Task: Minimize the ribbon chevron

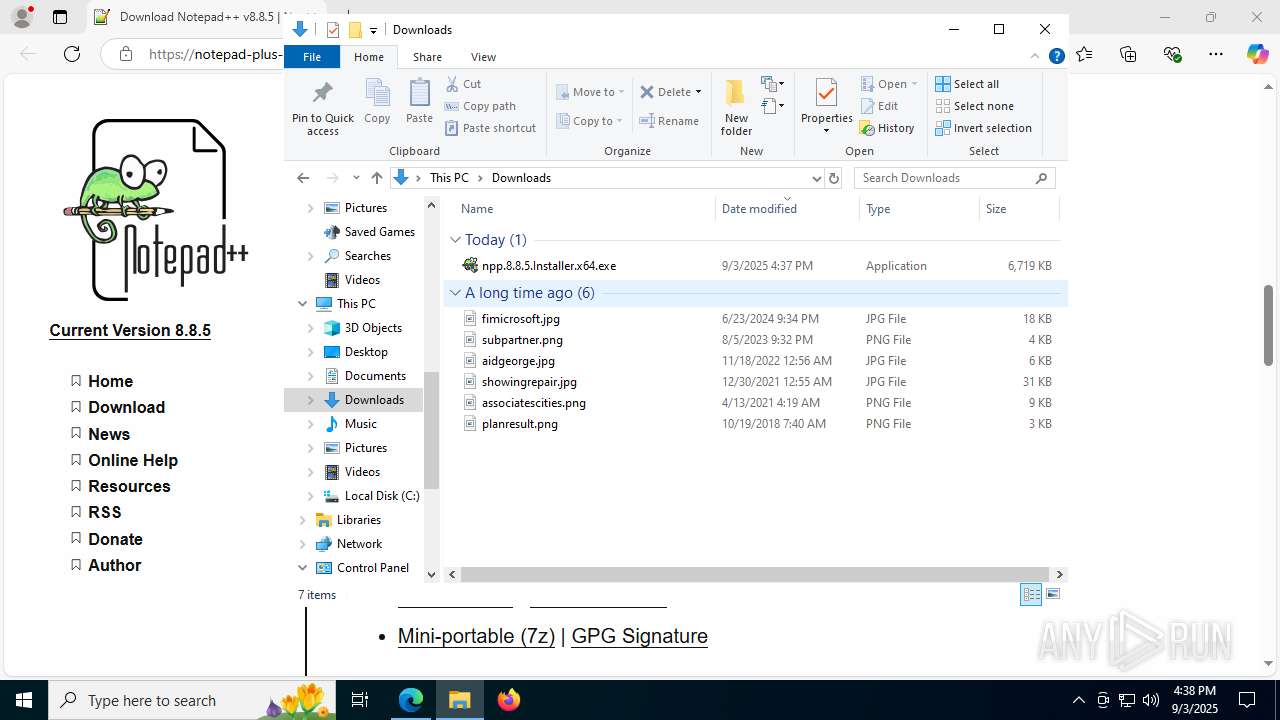Action: [x=1035, y=57]
